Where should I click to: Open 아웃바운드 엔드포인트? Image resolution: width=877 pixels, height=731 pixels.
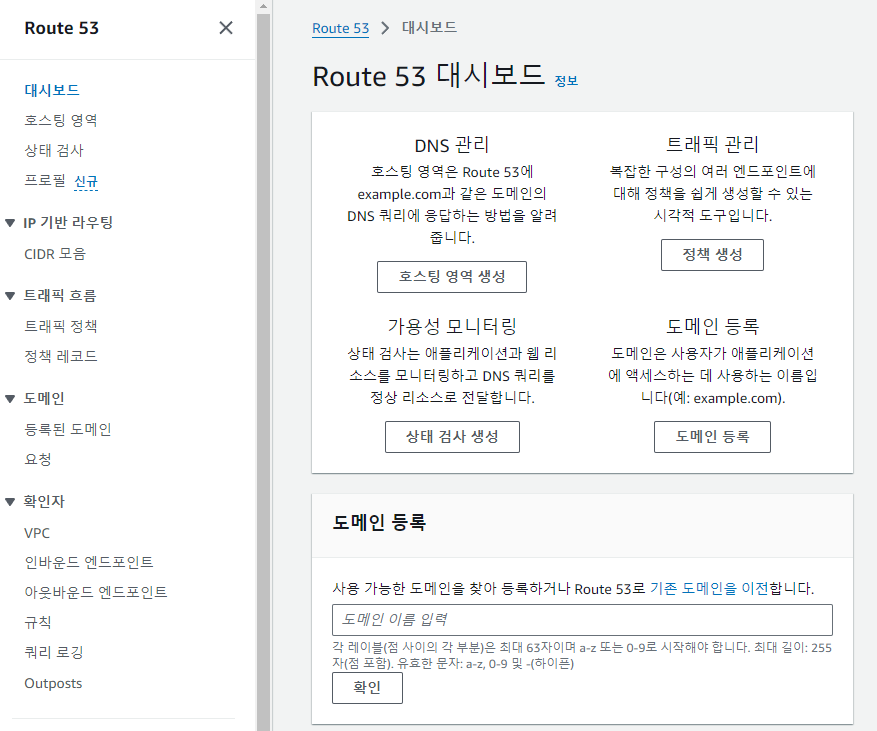point(96,592)
